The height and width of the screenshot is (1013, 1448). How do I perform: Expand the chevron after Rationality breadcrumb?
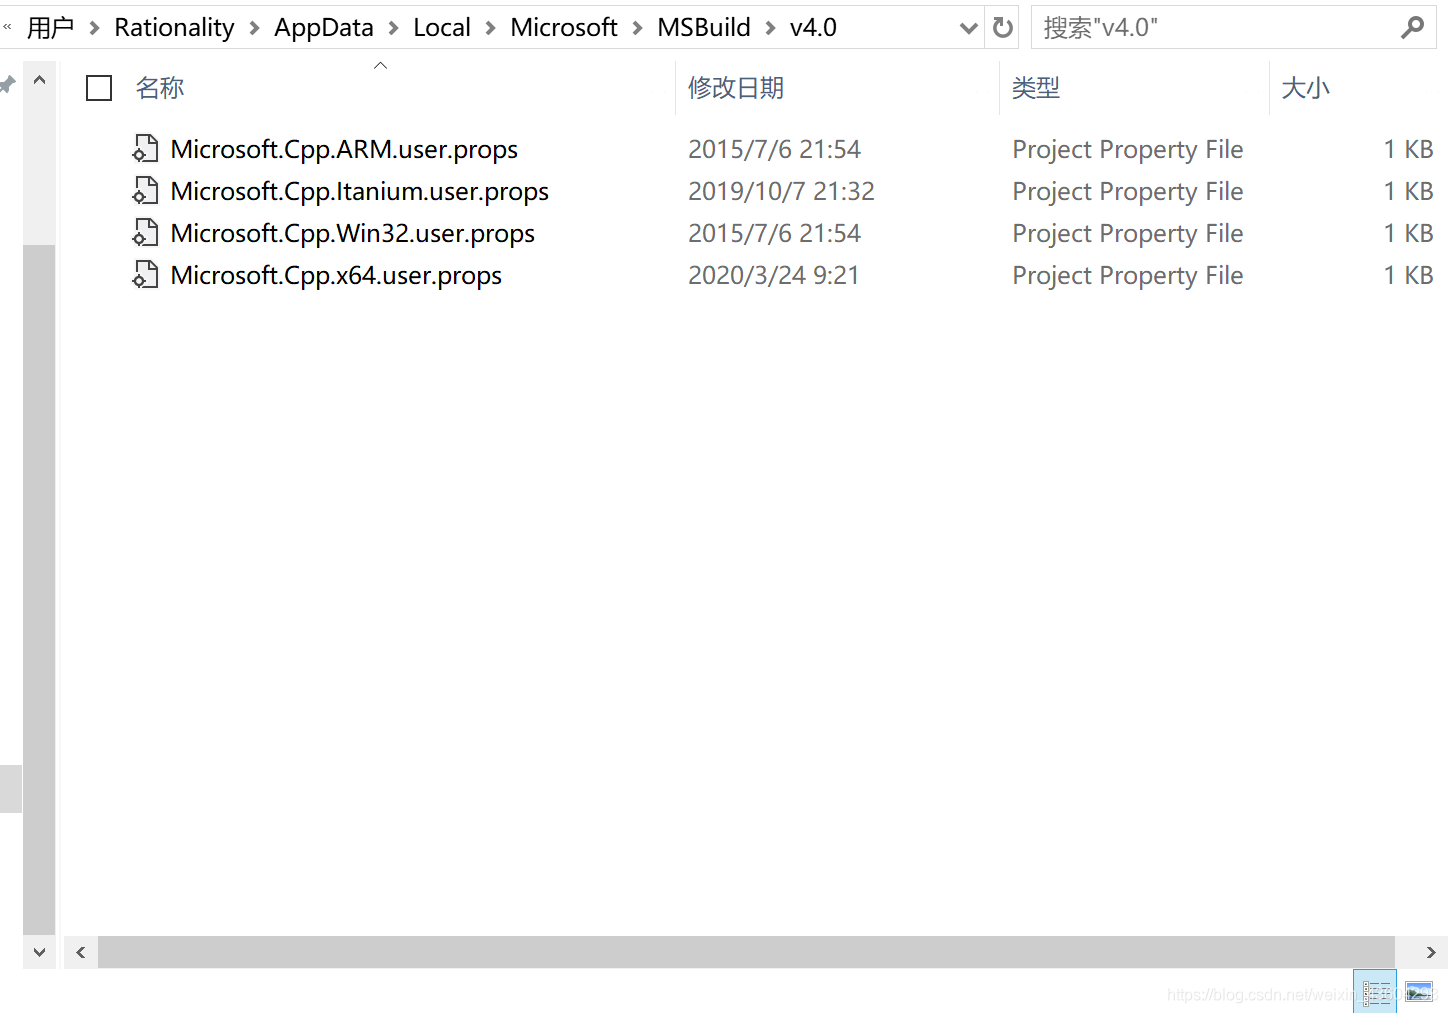[x=254, y=28]
